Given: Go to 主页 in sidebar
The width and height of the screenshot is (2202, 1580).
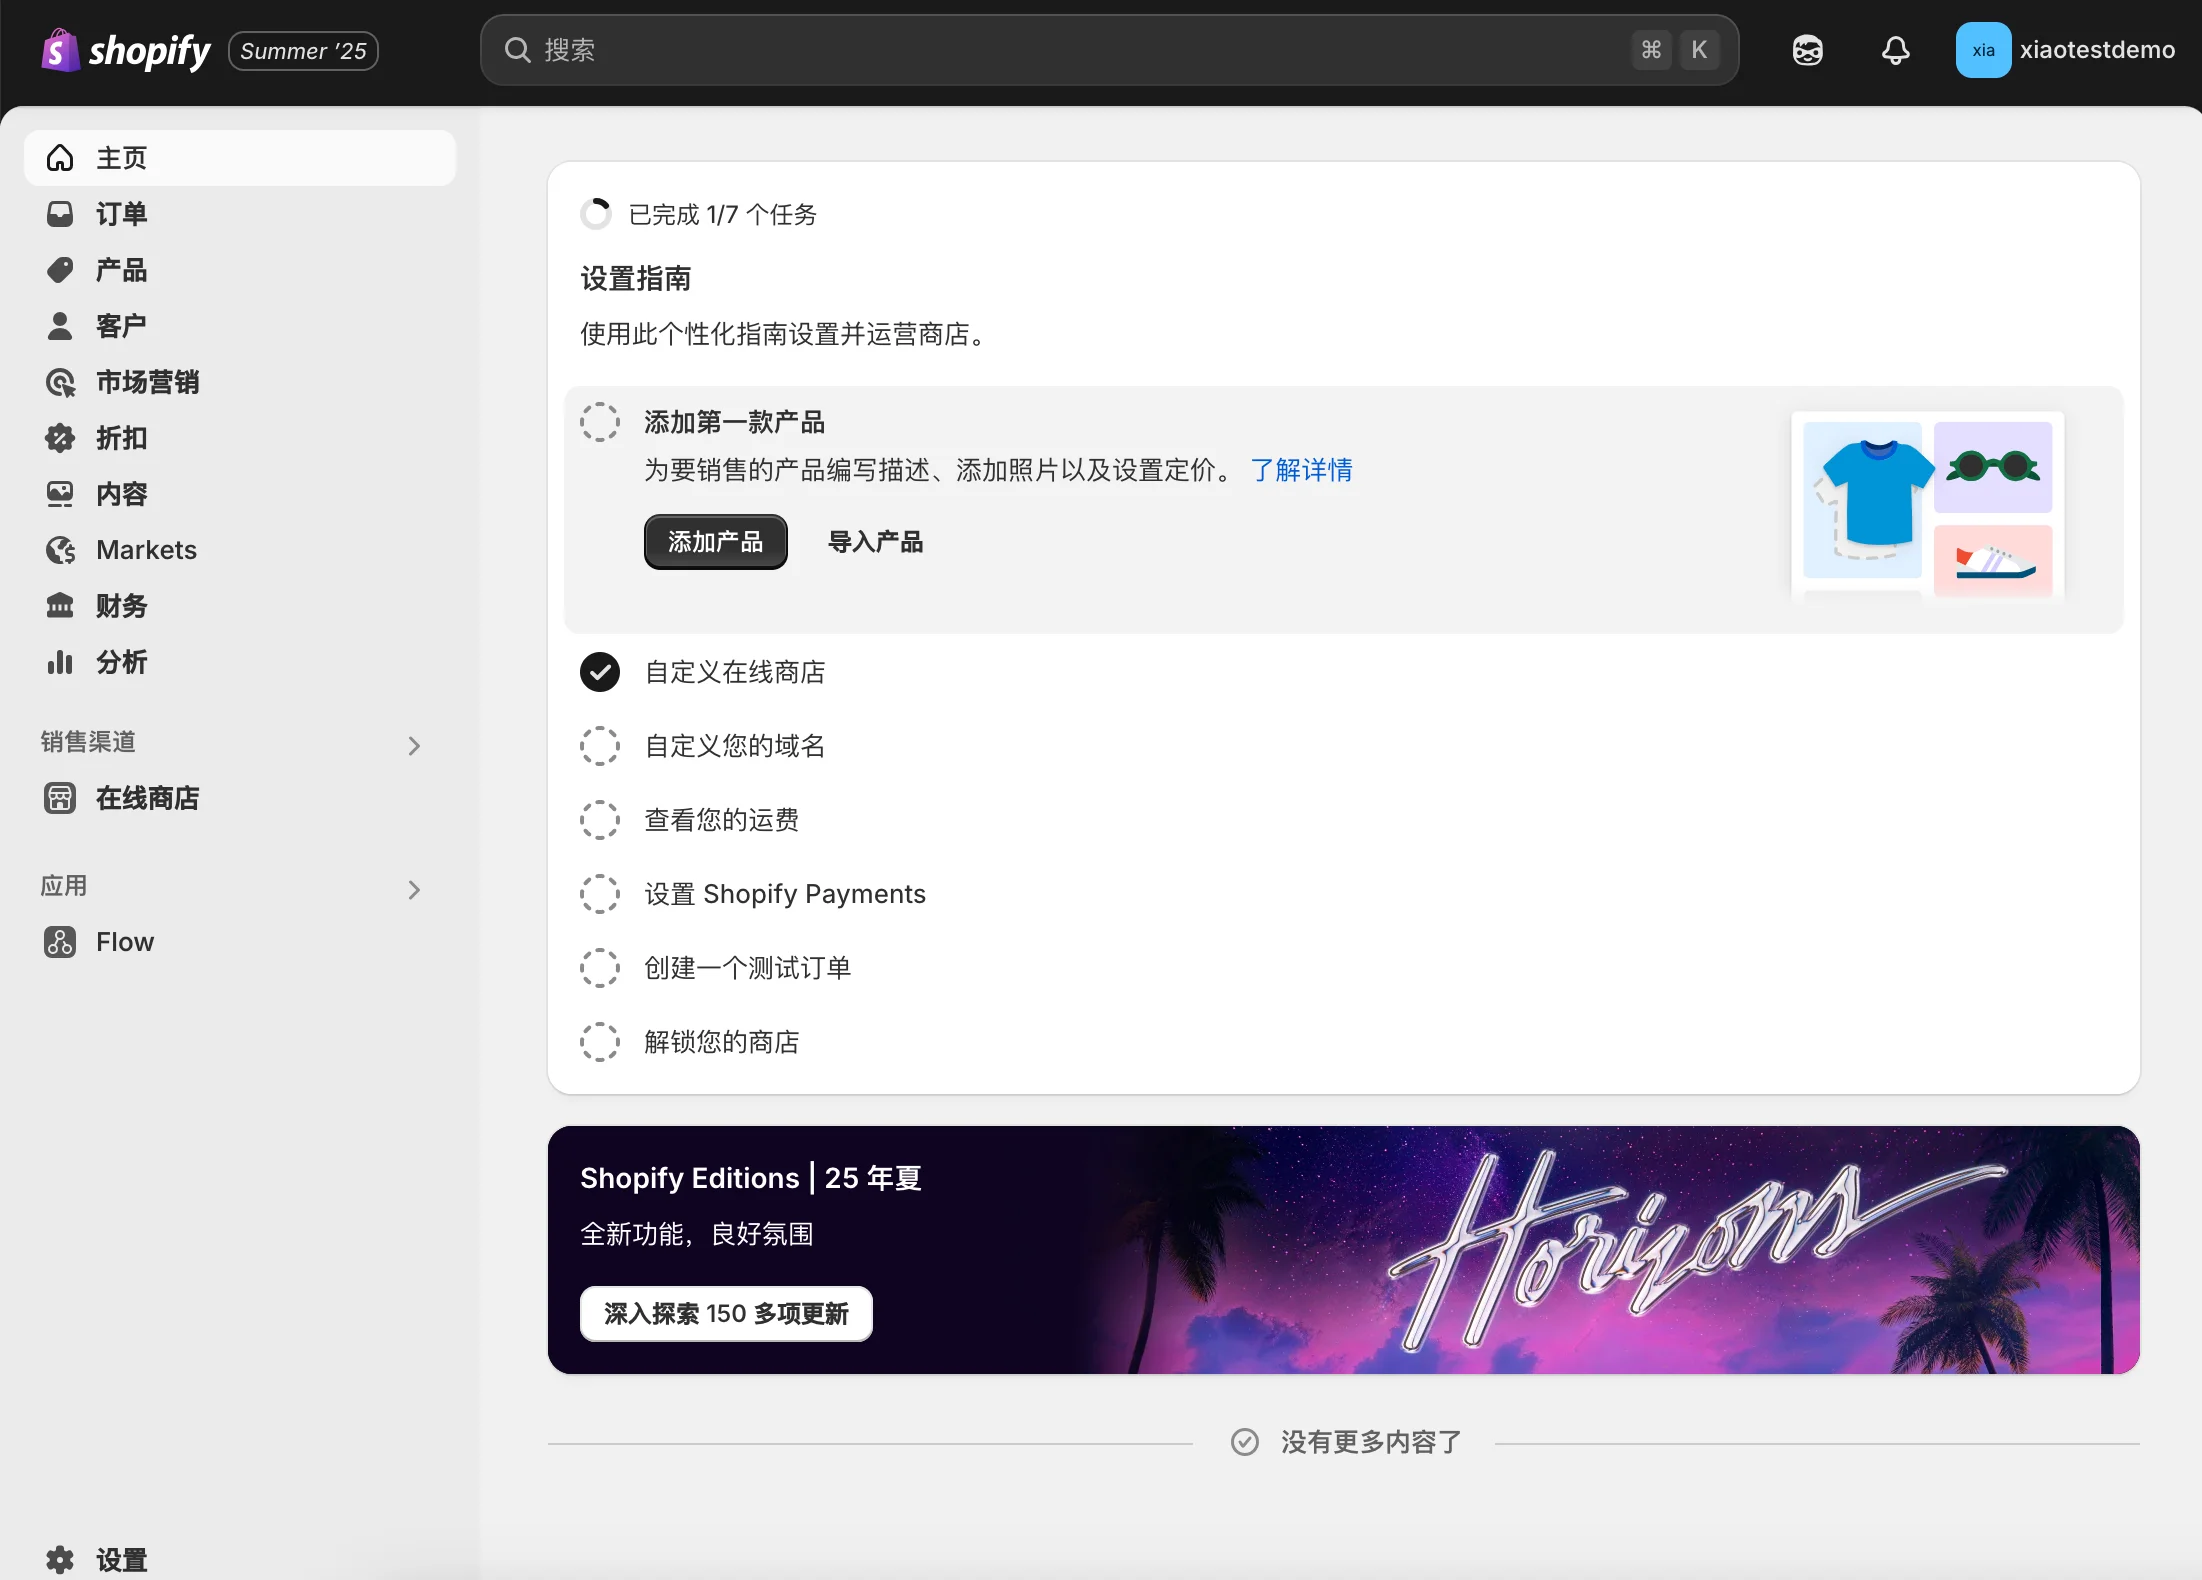Looking at the screenshot, I should 240,158.
